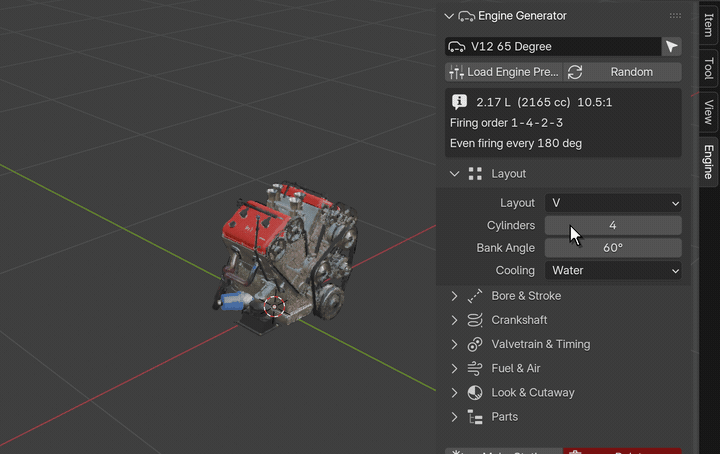Image resolution: width=720 pixels, height=454 pixels.
Task: Click Load Engine Preset button
Action: coord(504,72)
